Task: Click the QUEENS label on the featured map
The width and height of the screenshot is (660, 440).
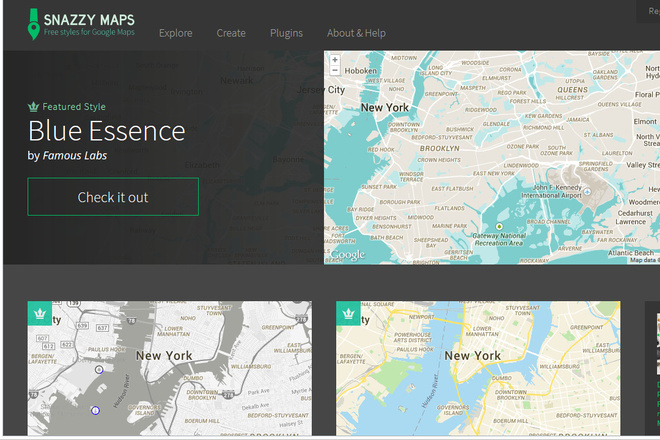Action: pos(572,90)
